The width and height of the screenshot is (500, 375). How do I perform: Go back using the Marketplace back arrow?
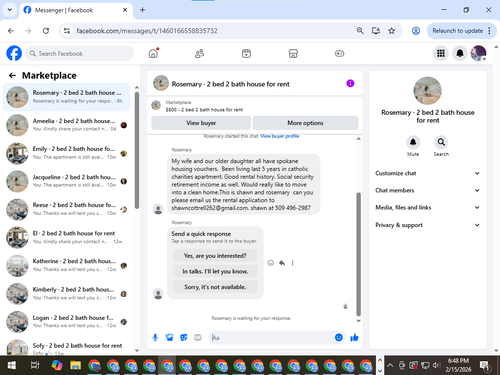click(12, 76)
